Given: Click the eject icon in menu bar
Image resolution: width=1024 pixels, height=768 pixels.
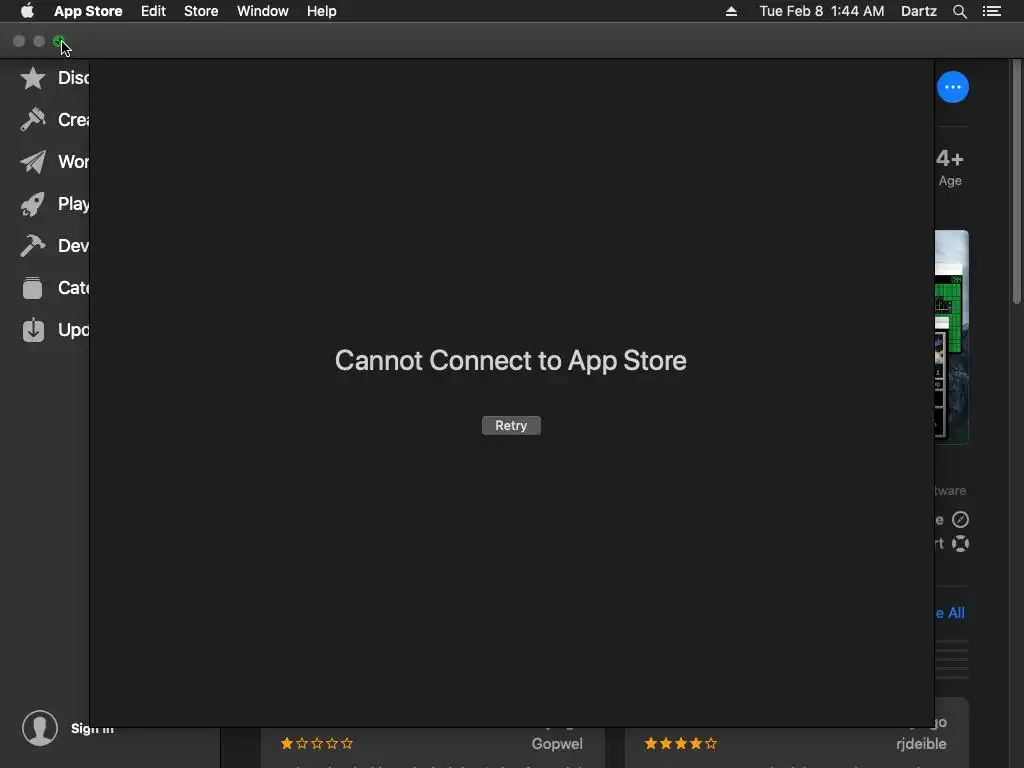Looking at the screenshot, I should 731,11.
